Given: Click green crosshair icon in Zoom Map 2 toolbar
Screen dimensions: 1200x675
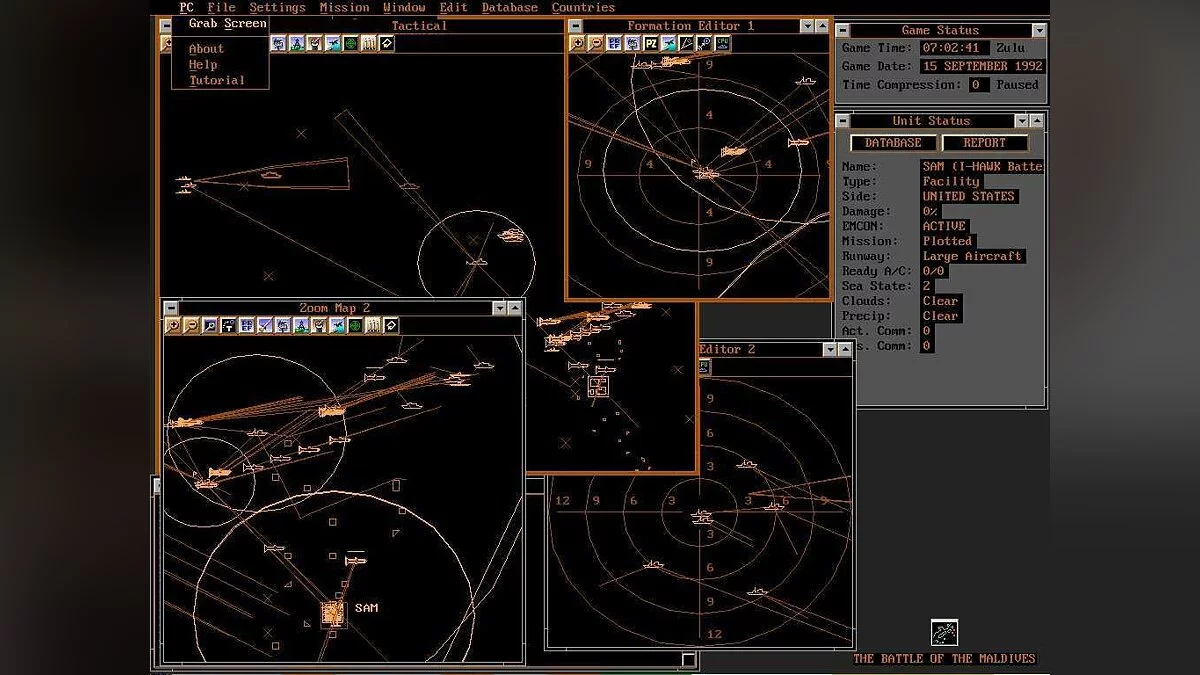Looking at the screenshot, I should (x=355, y=325).
